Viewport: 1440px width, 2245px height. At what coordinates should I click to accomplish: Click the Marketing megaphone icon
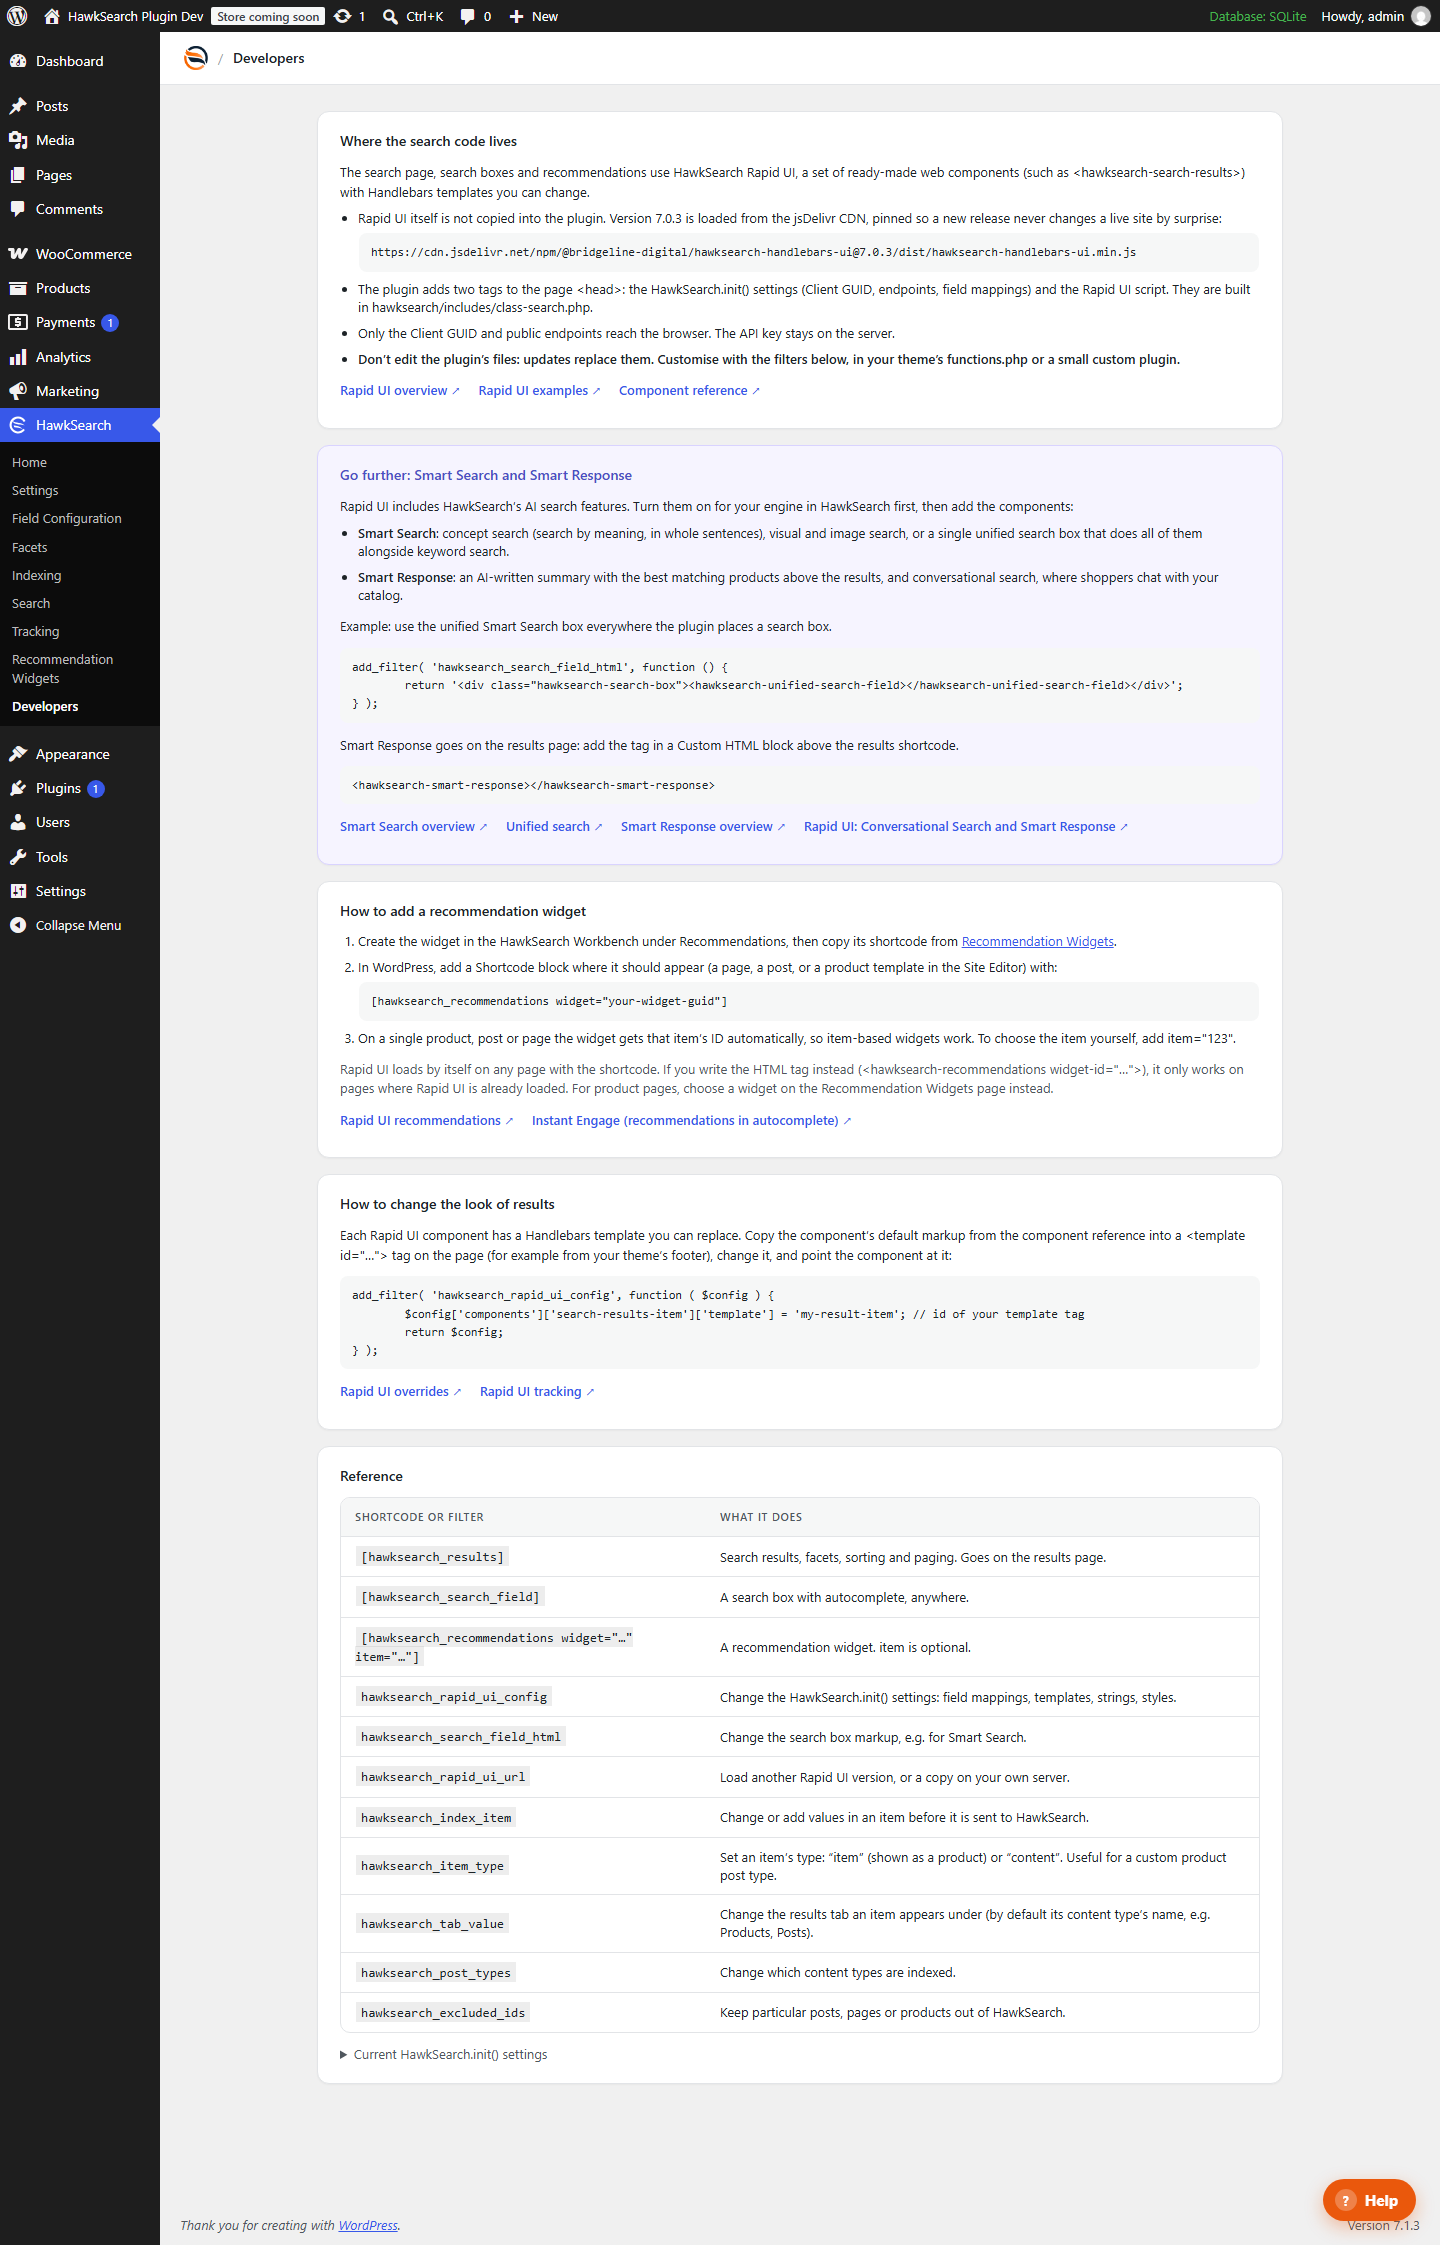[x=18, y=391]
